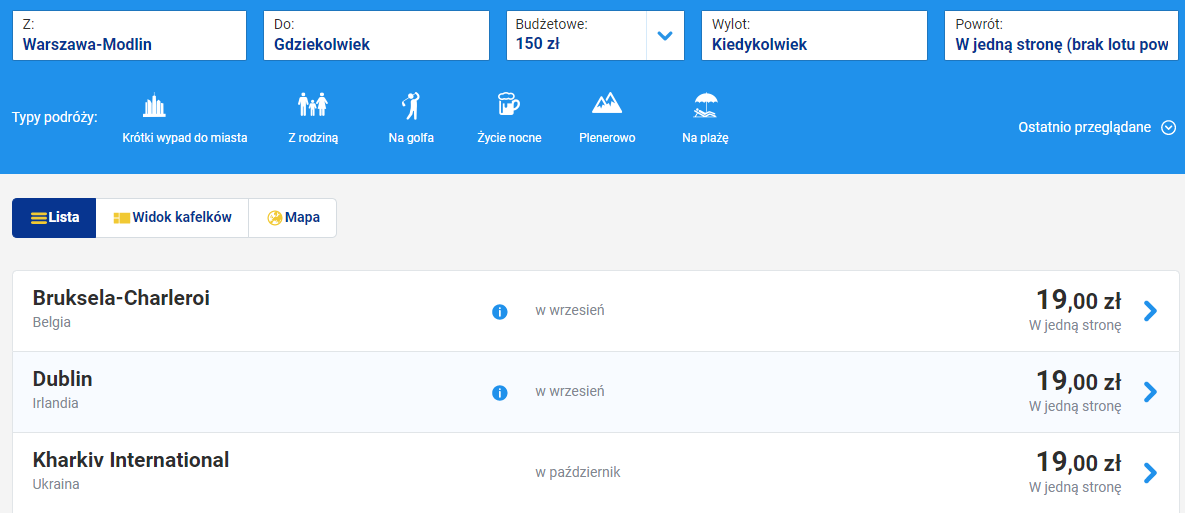The height and width of the screenshot is (513, 1185).
Task: Open info icon for Bruksela-Charleroi
Action: 500,311
